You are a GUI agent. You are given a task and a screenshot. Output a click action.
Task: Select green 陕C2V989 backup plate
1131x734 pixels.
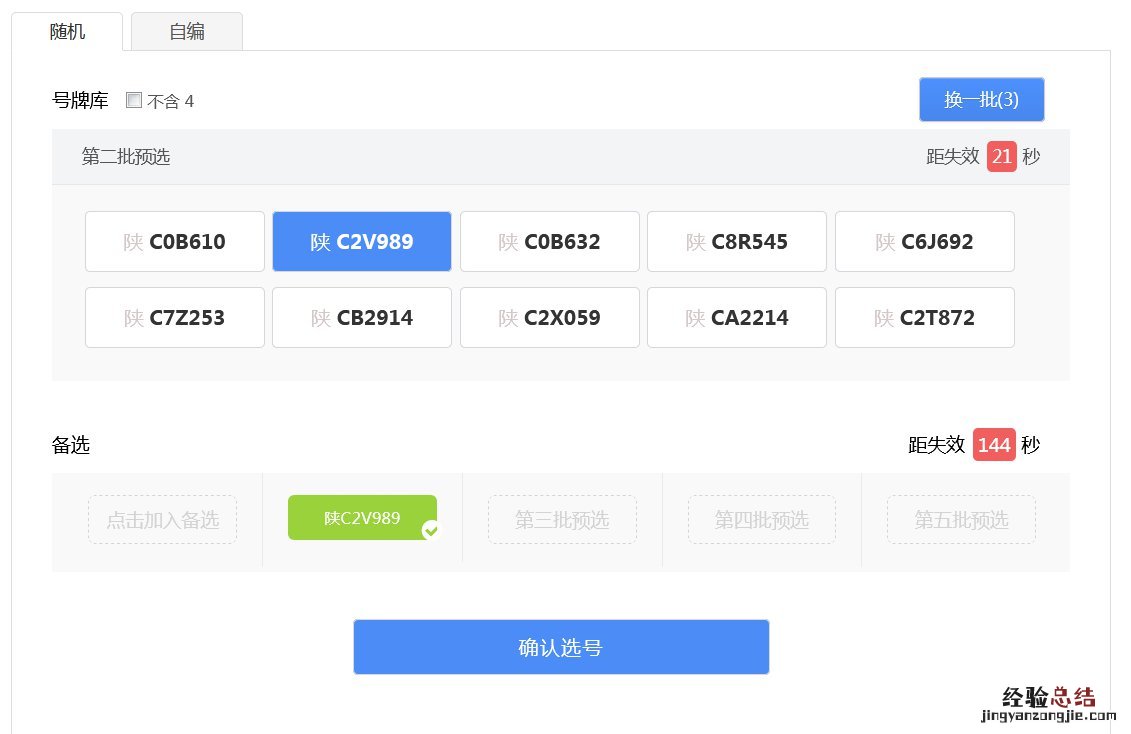362,518
